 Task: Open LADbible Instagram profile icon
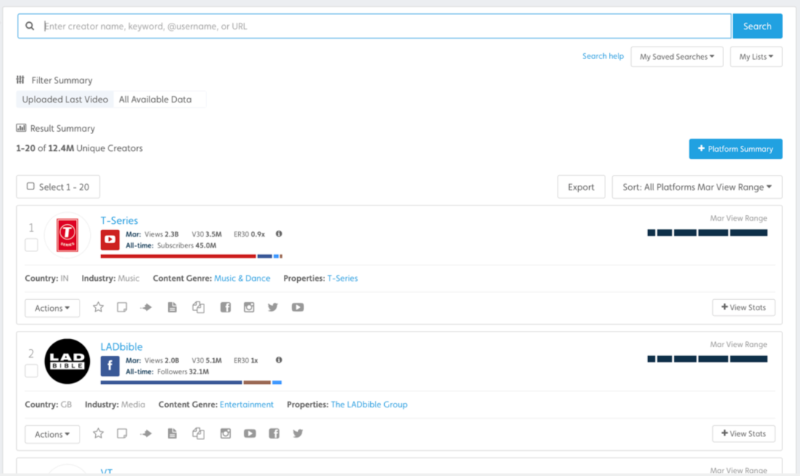[226, 433]
